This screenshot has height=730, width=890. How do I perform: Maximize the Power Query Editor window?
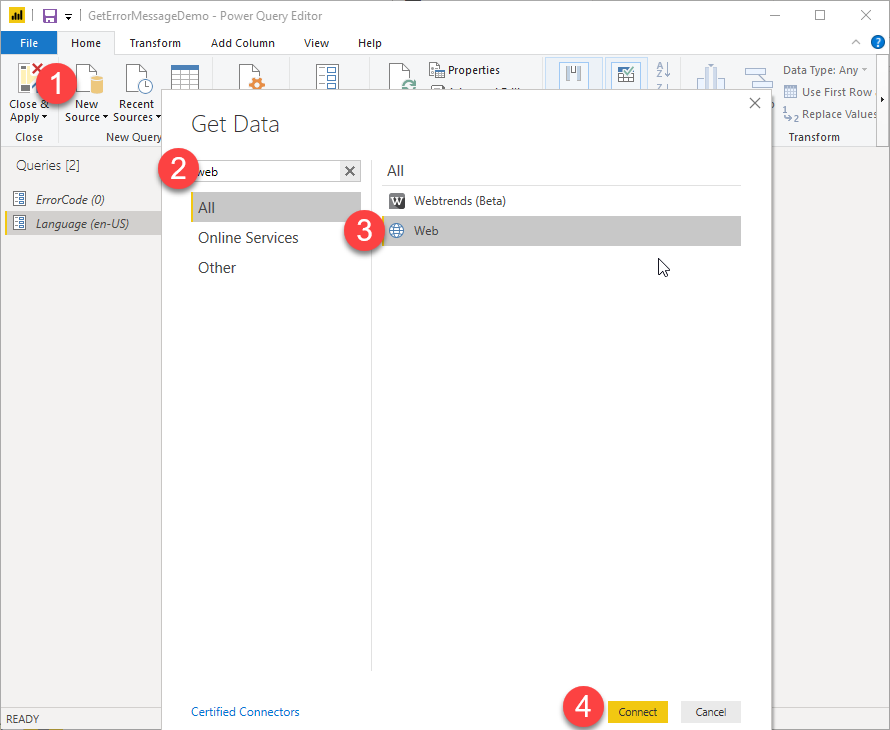[x=820, y=15]
